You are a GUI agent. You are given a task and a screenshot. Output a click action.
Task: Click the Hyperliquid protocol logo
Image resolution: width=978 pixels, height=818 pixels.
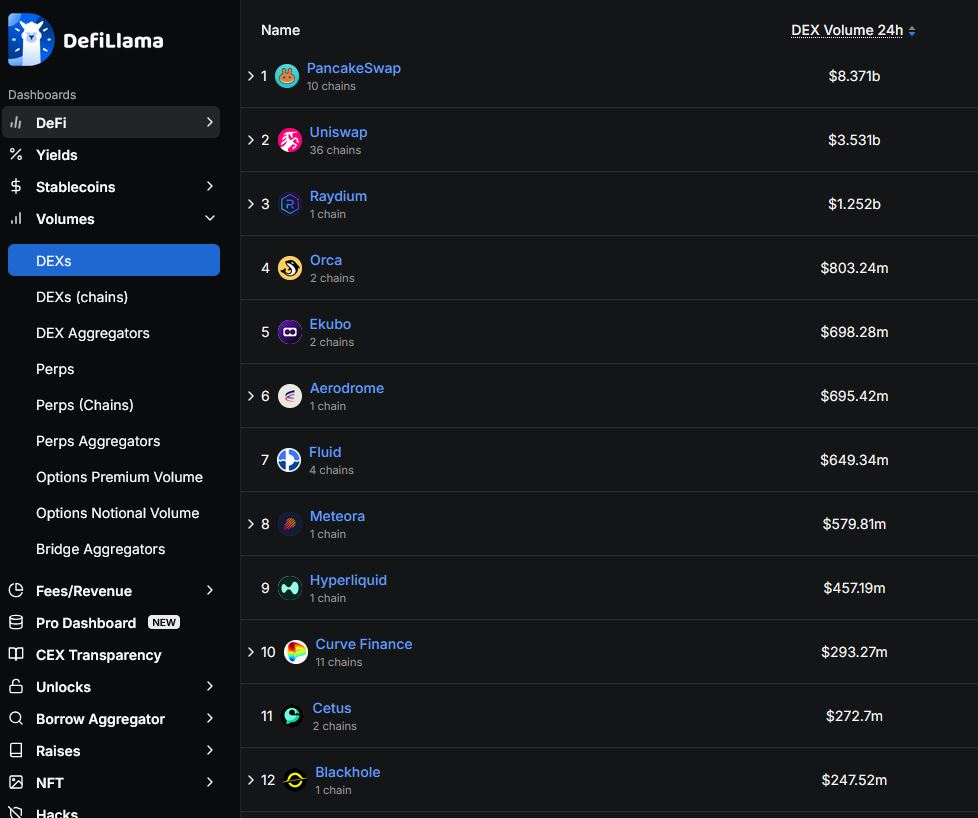tap(287, 587)
